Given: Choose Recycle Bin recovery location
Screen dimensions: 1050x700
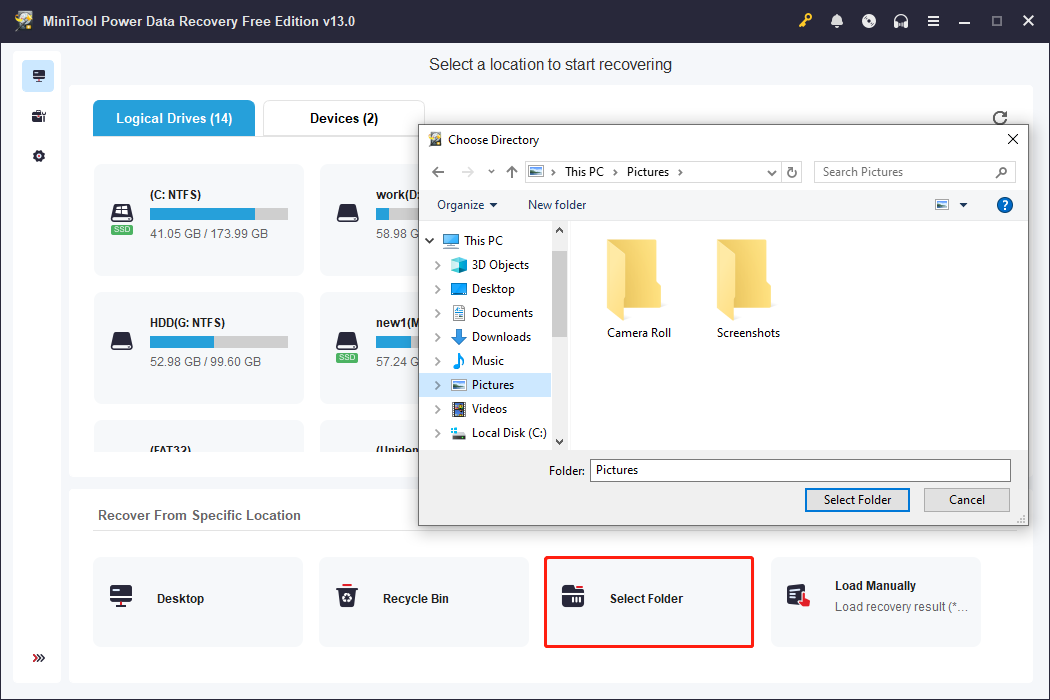Looking at the screenshot, I should pos(424,602).
